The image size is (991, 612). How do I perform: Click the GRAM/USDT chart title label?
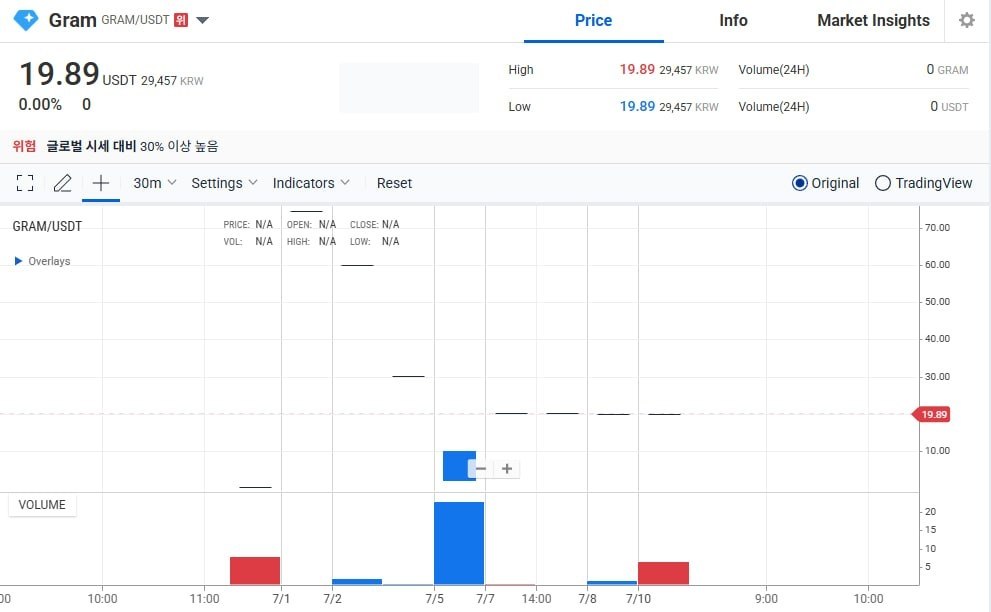coord(47,226)
